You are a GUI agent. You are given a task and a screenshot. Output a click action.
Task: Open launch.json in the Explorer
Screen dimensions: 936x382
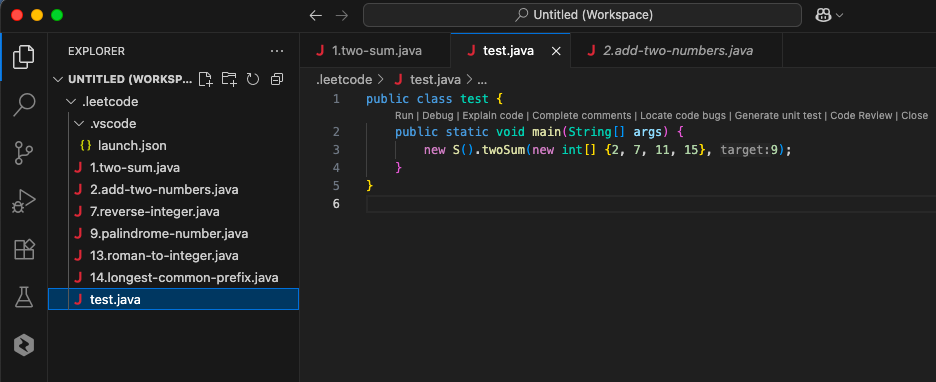click(x=173, y=146)
